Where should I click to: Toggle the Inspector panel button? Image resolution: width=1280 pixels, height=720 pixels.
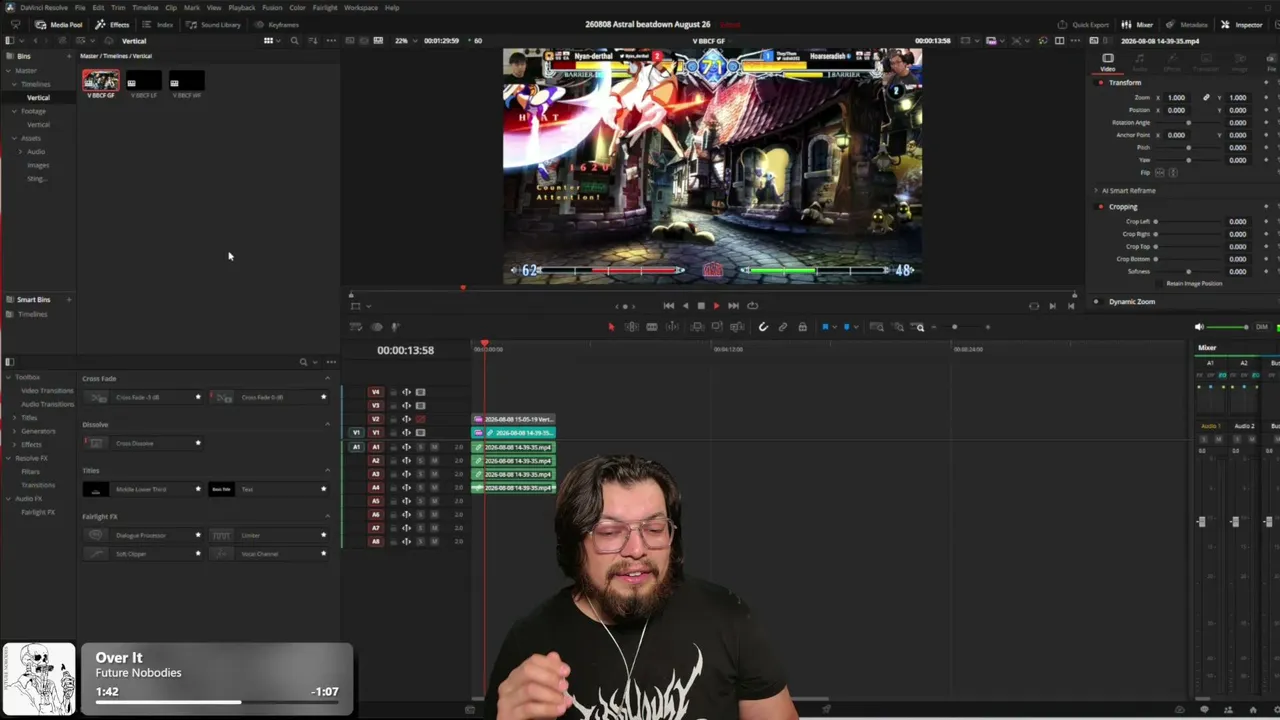1242,24
